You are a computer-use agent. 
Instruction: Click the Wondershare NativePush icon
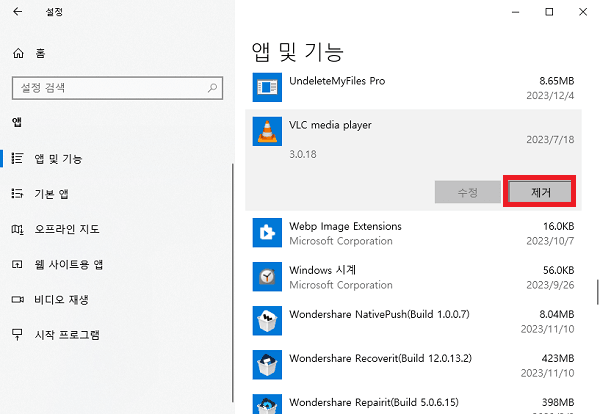(x=267, y=321)
